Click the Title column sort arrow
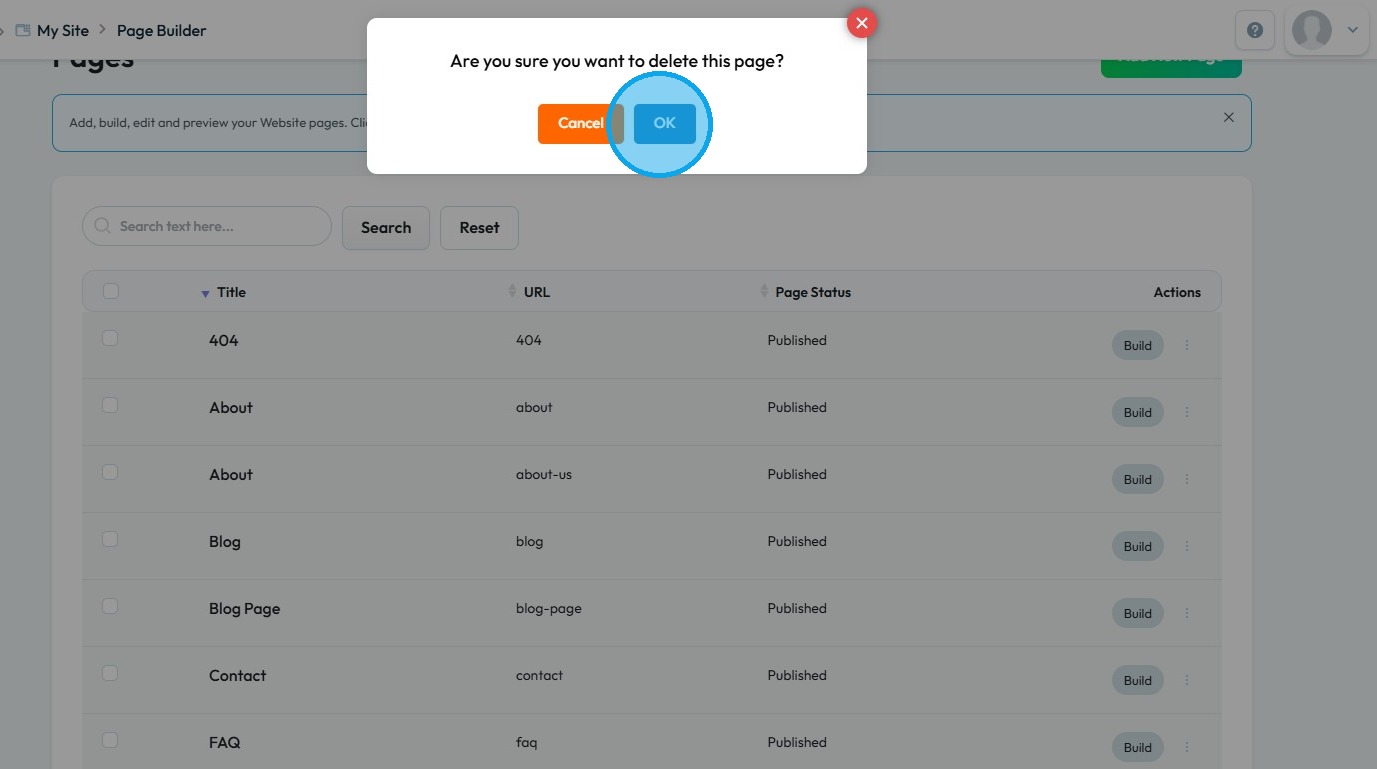The height and width of the screenshot is (769, 1377). coord(205,293)
